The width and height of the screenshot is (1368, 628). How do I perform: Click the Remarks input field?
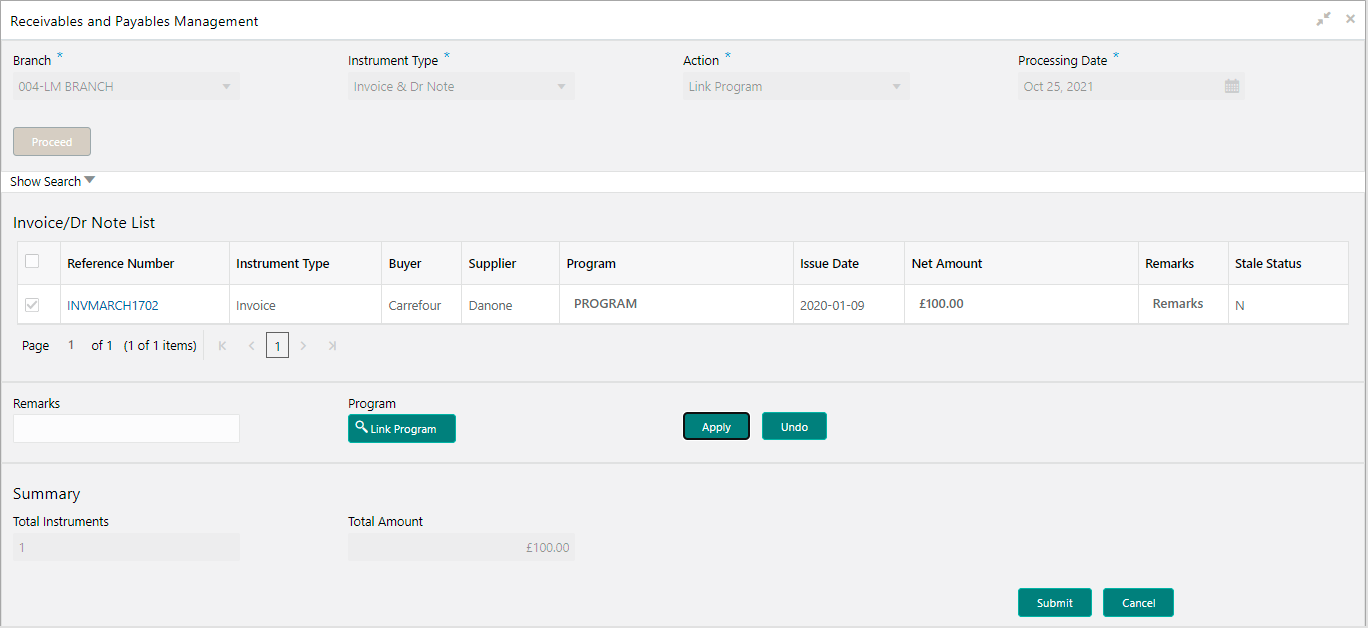[126, 428]
